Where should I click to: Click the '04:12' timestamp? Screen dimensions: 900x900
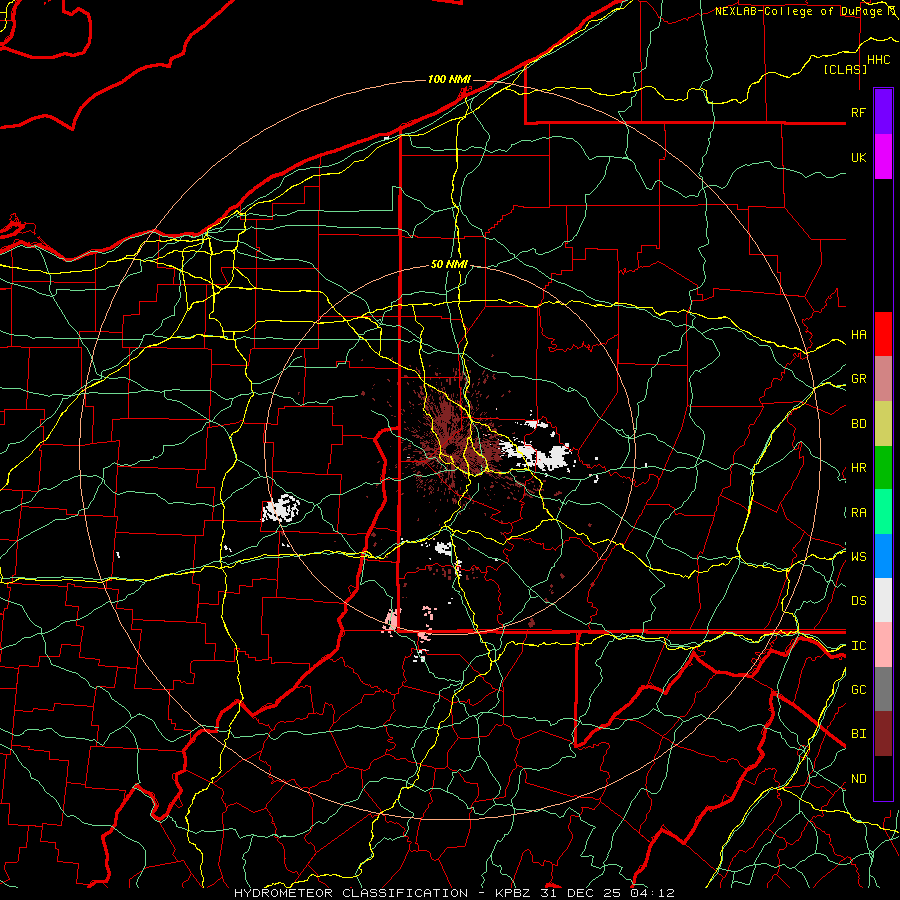coord(653,893)
